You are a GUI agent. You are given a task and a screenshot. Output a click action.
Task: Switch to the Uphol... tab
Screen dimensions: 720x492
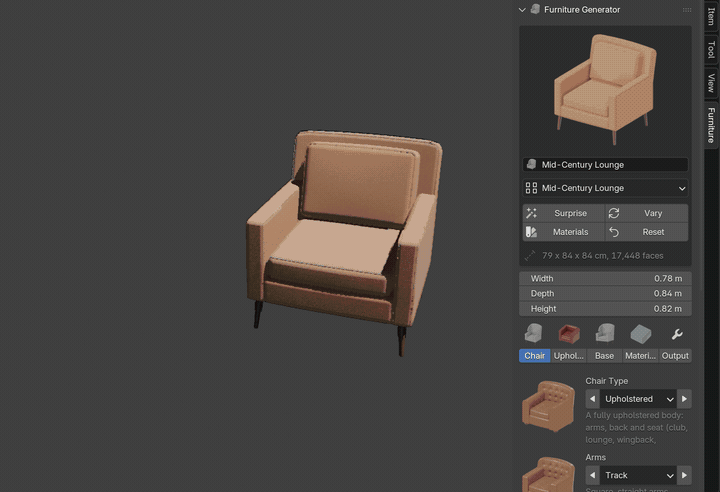[x=568, y=356]
